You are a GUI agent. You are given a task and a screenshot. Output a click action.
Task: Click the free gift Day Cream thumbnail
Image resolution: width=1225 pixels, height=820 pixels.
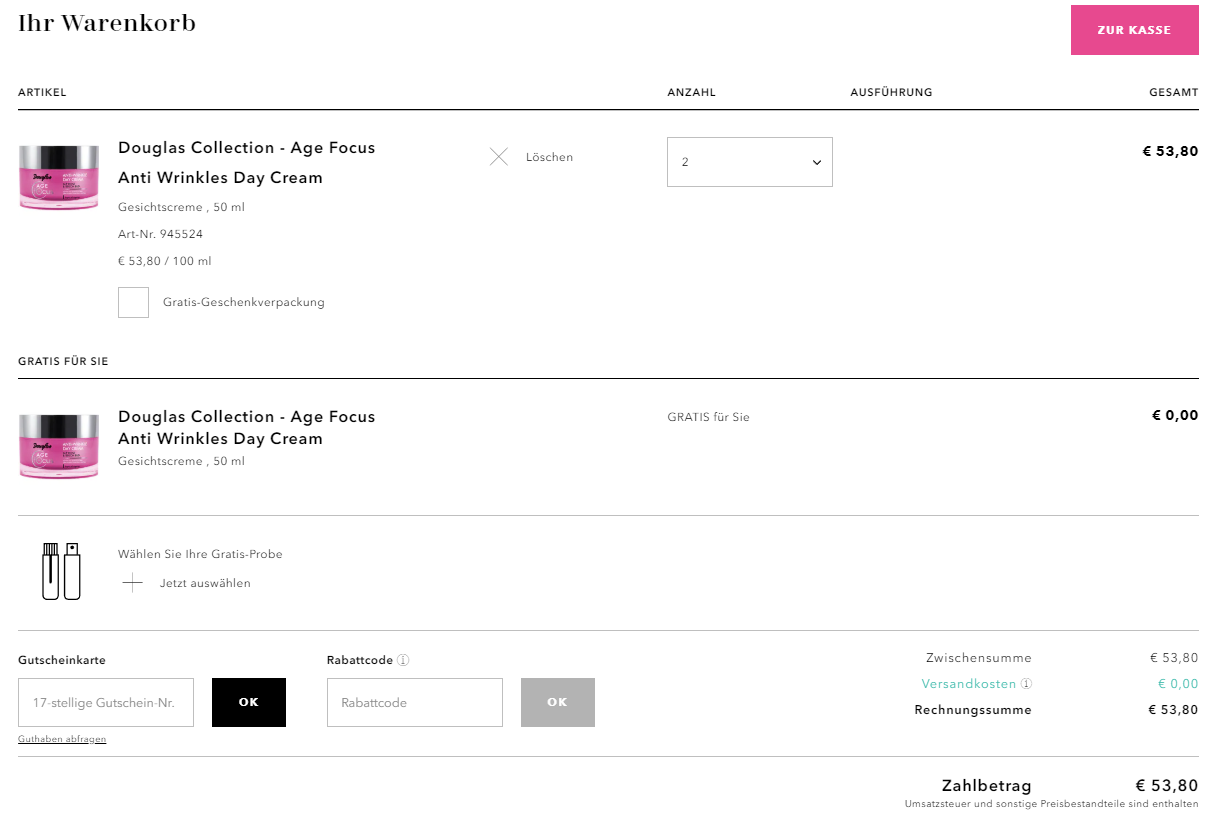coord(59,446)
